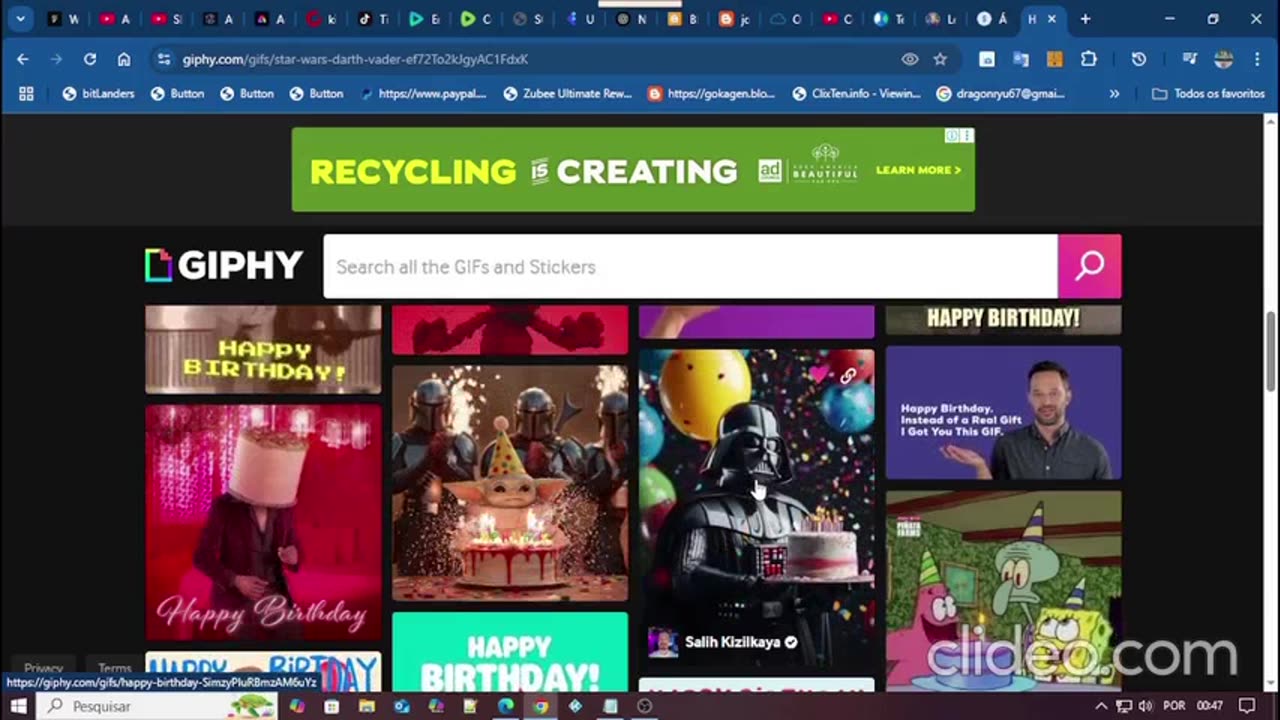Click the ad info icon on banner
Image resolution: width=1280 pixels, height=720 pixels.
[953, 136]
